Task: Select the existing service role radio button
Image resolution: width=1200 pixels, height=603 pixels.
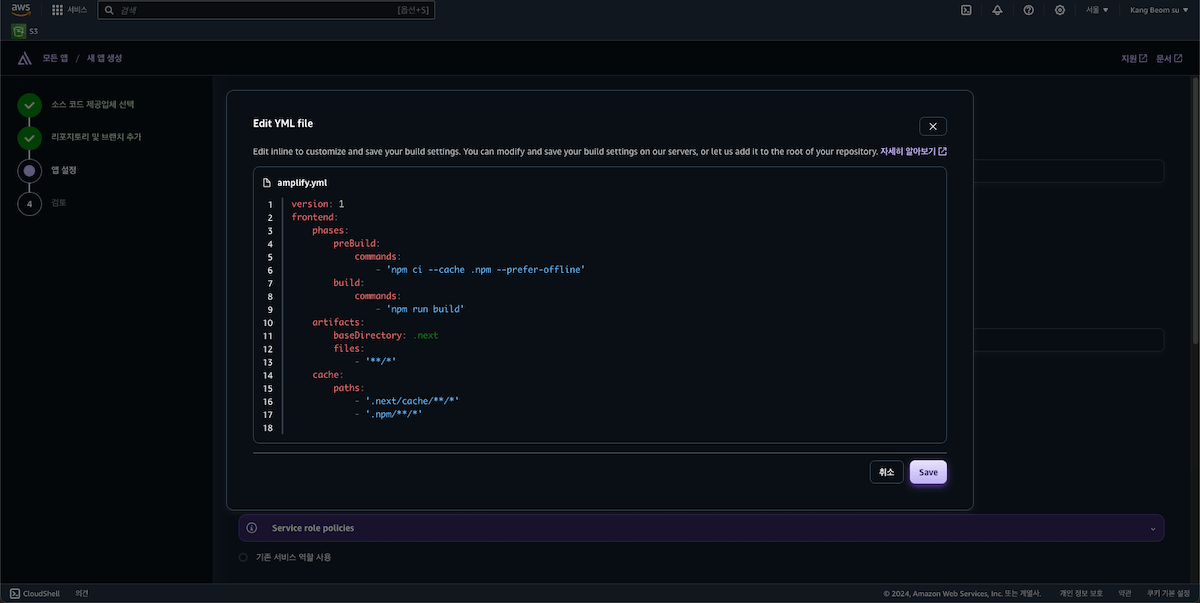Action: tap(243, 557)
